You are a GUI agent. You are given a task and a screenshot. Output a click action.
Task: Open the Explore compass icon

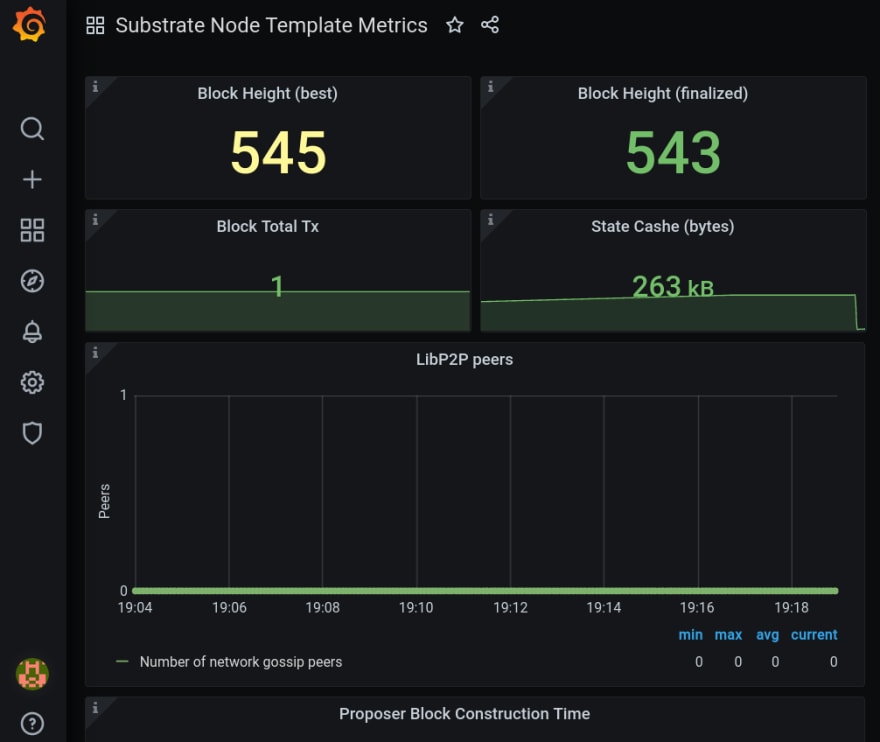[x=32, y=281]
